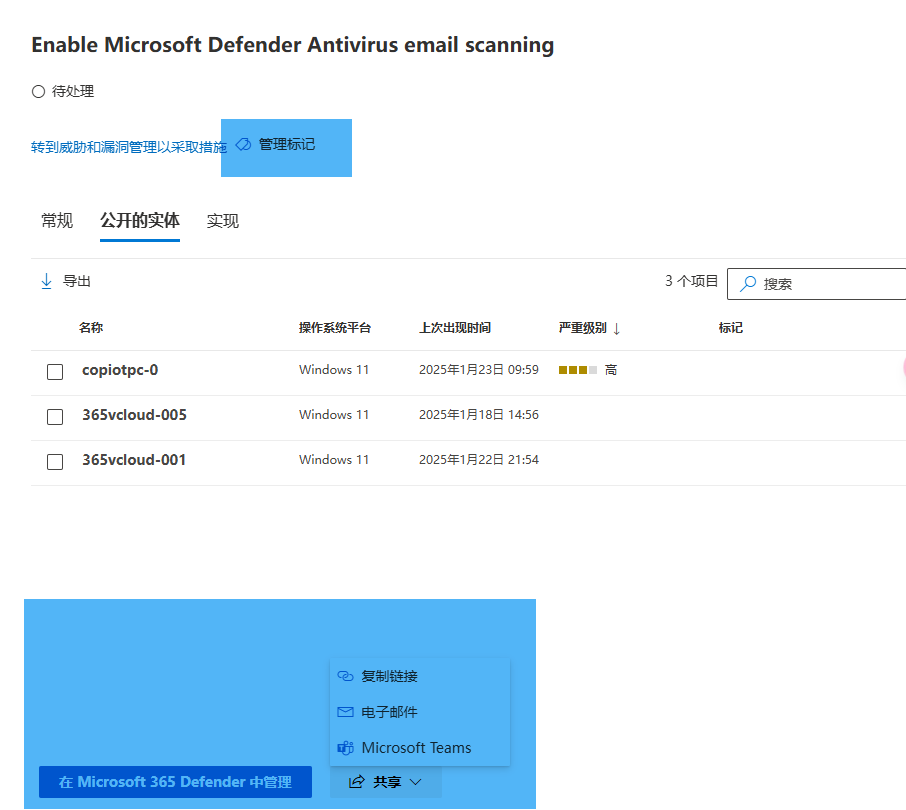Open device name 365vcloud-001
Image resolution: width=906 pixels, height=810 pixels.
(134, 460)
